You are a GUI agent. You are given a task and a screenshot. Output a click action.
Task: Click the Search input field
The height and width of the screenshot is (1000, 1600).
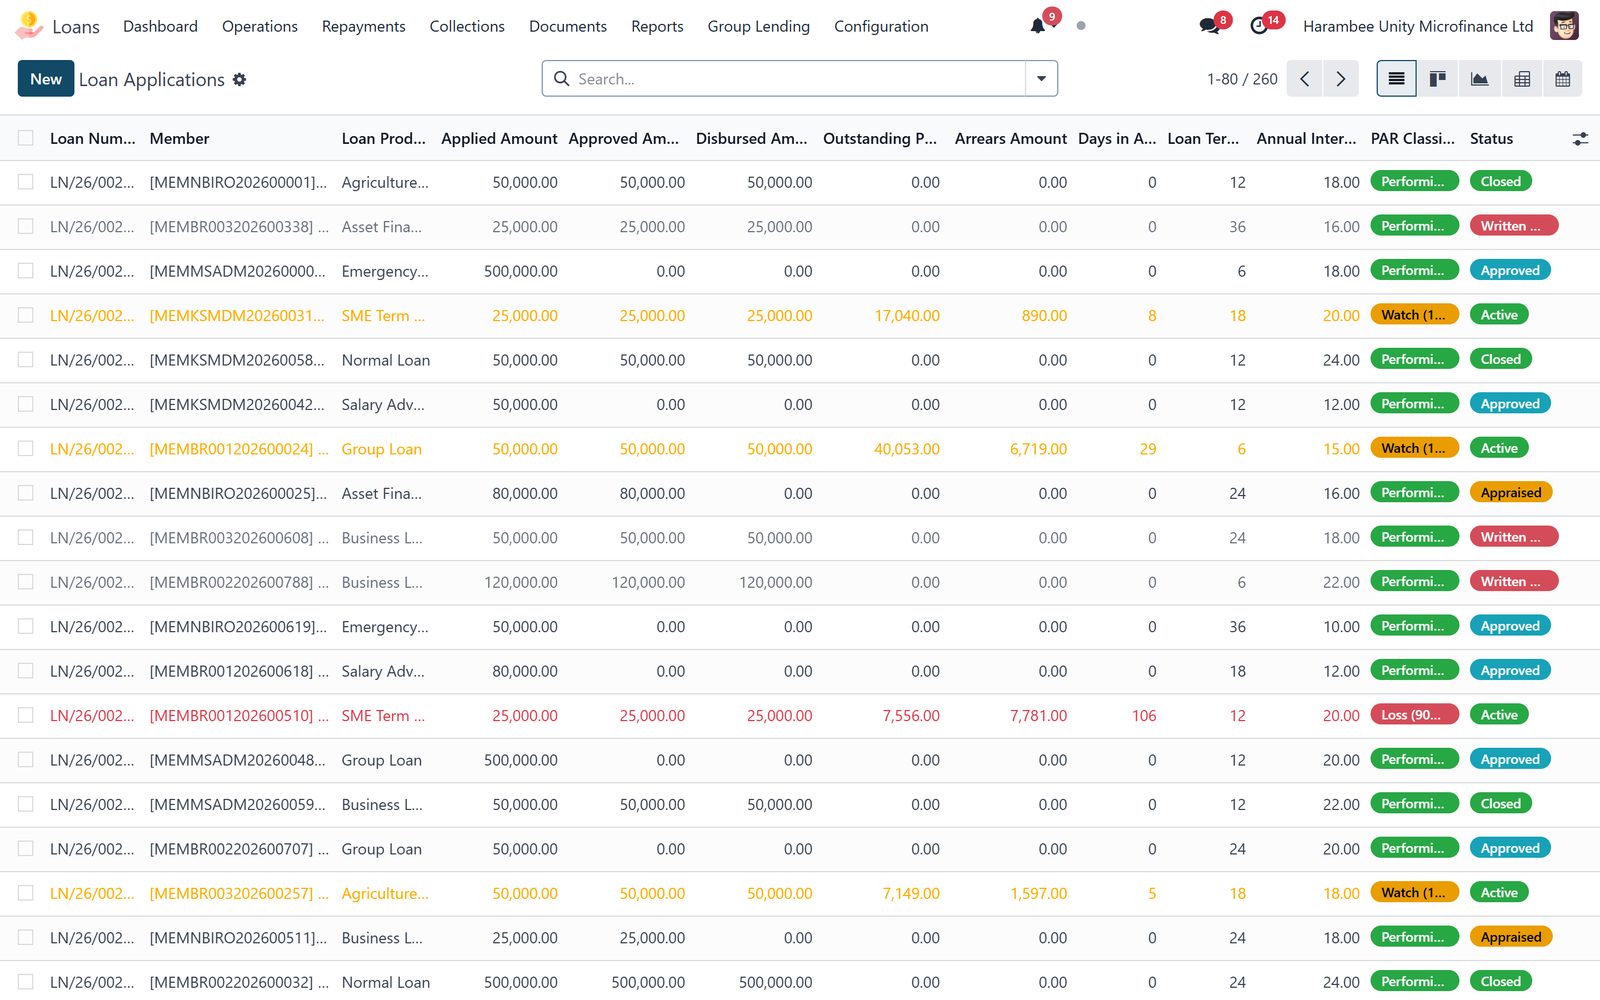coord(799,79)
